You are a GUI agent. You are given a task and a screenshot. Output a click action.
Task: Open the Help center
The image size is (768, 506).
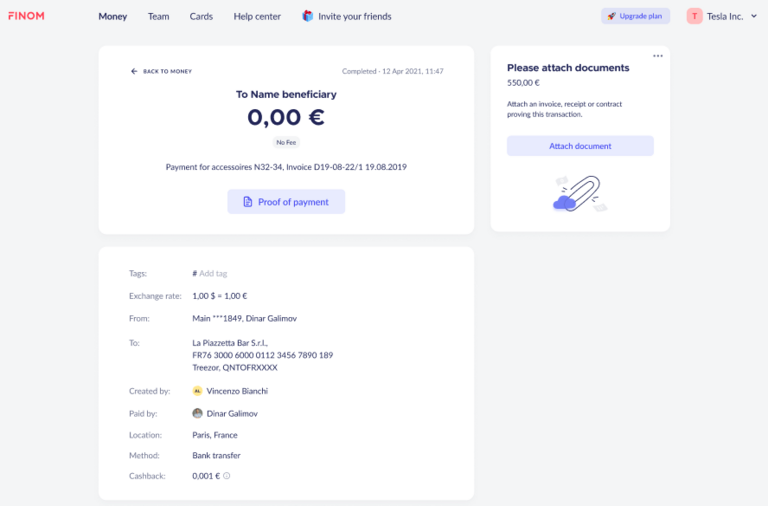coord(257,16)
